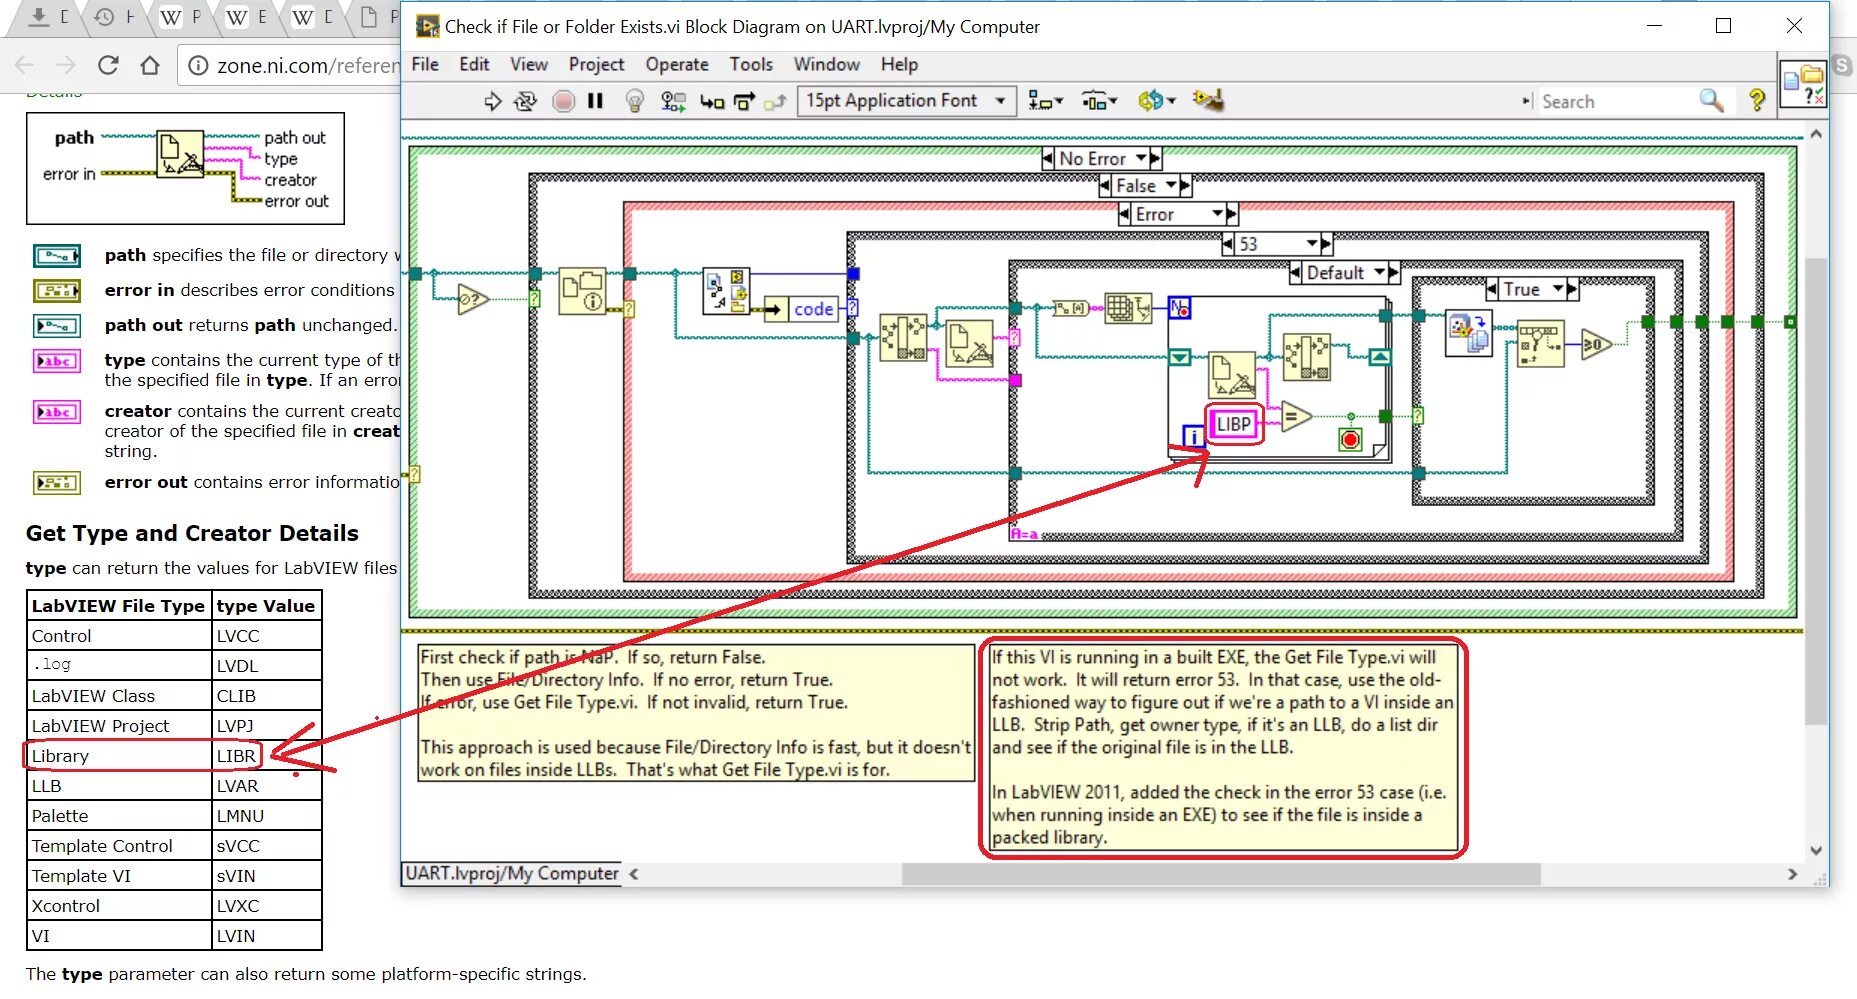Open the 15pt Application Font dropdown
The image size is (1857, 999).
pos(906,101)
